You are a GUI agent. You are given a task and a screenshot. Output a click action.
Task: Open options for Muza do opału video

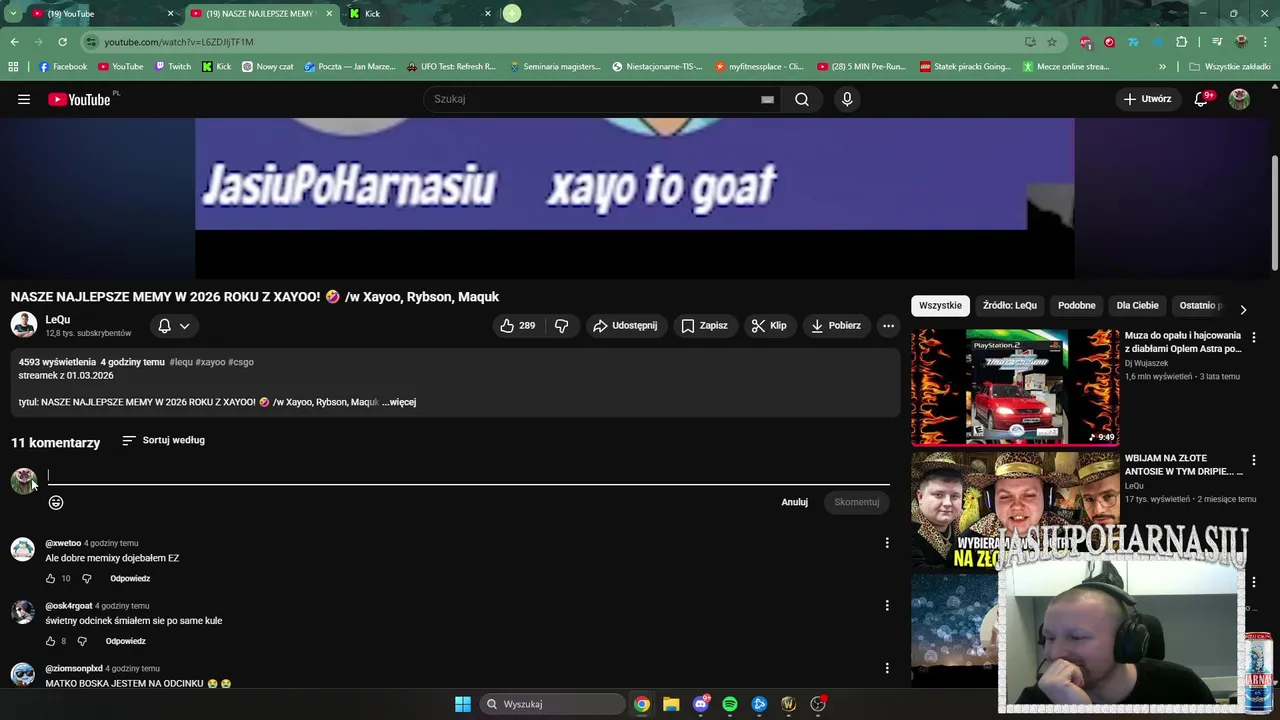pos(1254,338)
